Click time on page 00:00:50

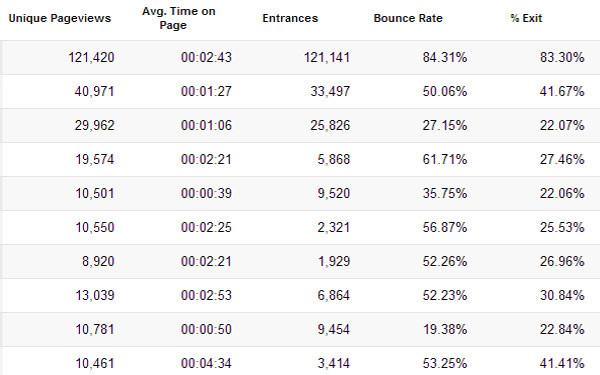click(x=206, y=330)
